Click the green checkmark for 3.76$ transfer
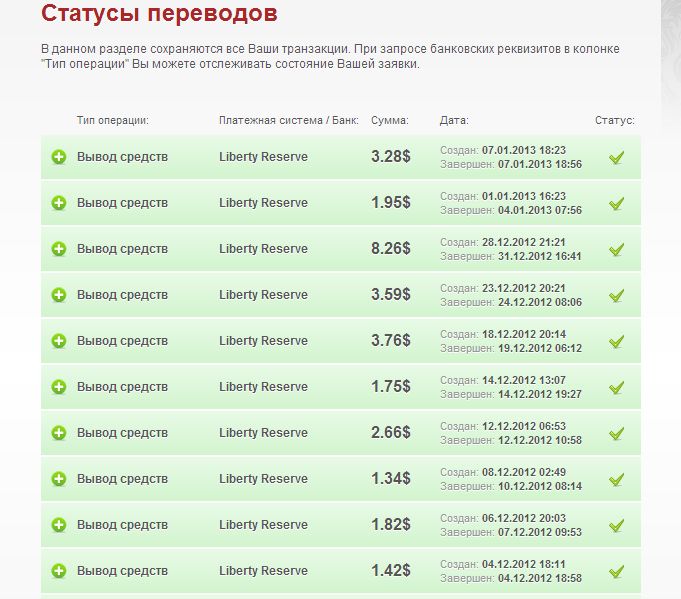681x599 pixels. coord(616,341)
